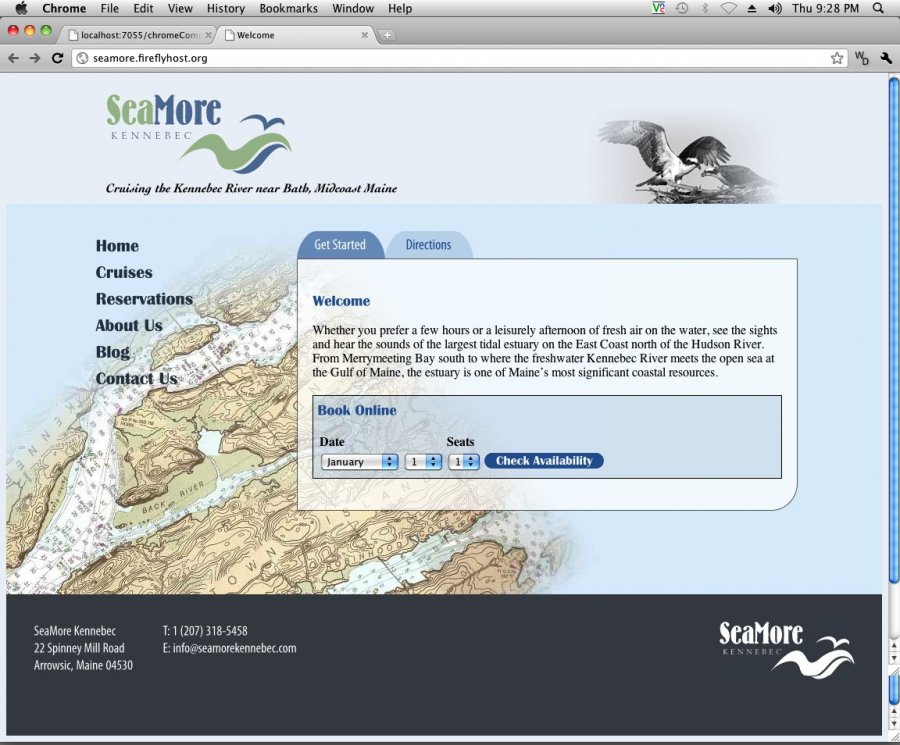The height and width of the screenshot is (745, 900).
Task: Click the Book Online heading
Action: [x=357, y=410]
